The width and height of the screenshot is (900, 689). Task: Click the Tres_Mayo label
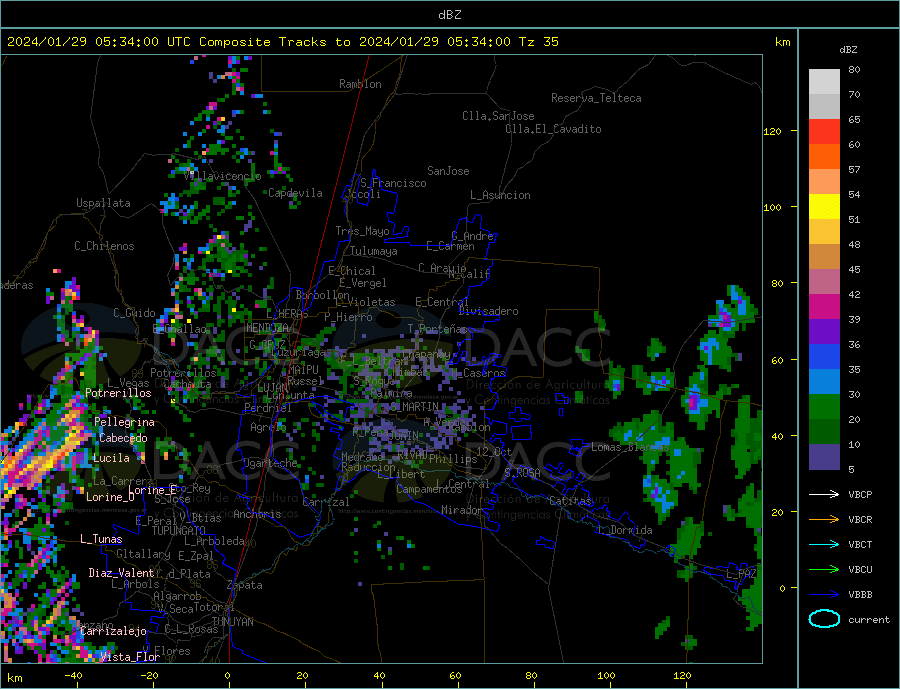[362, 231]
